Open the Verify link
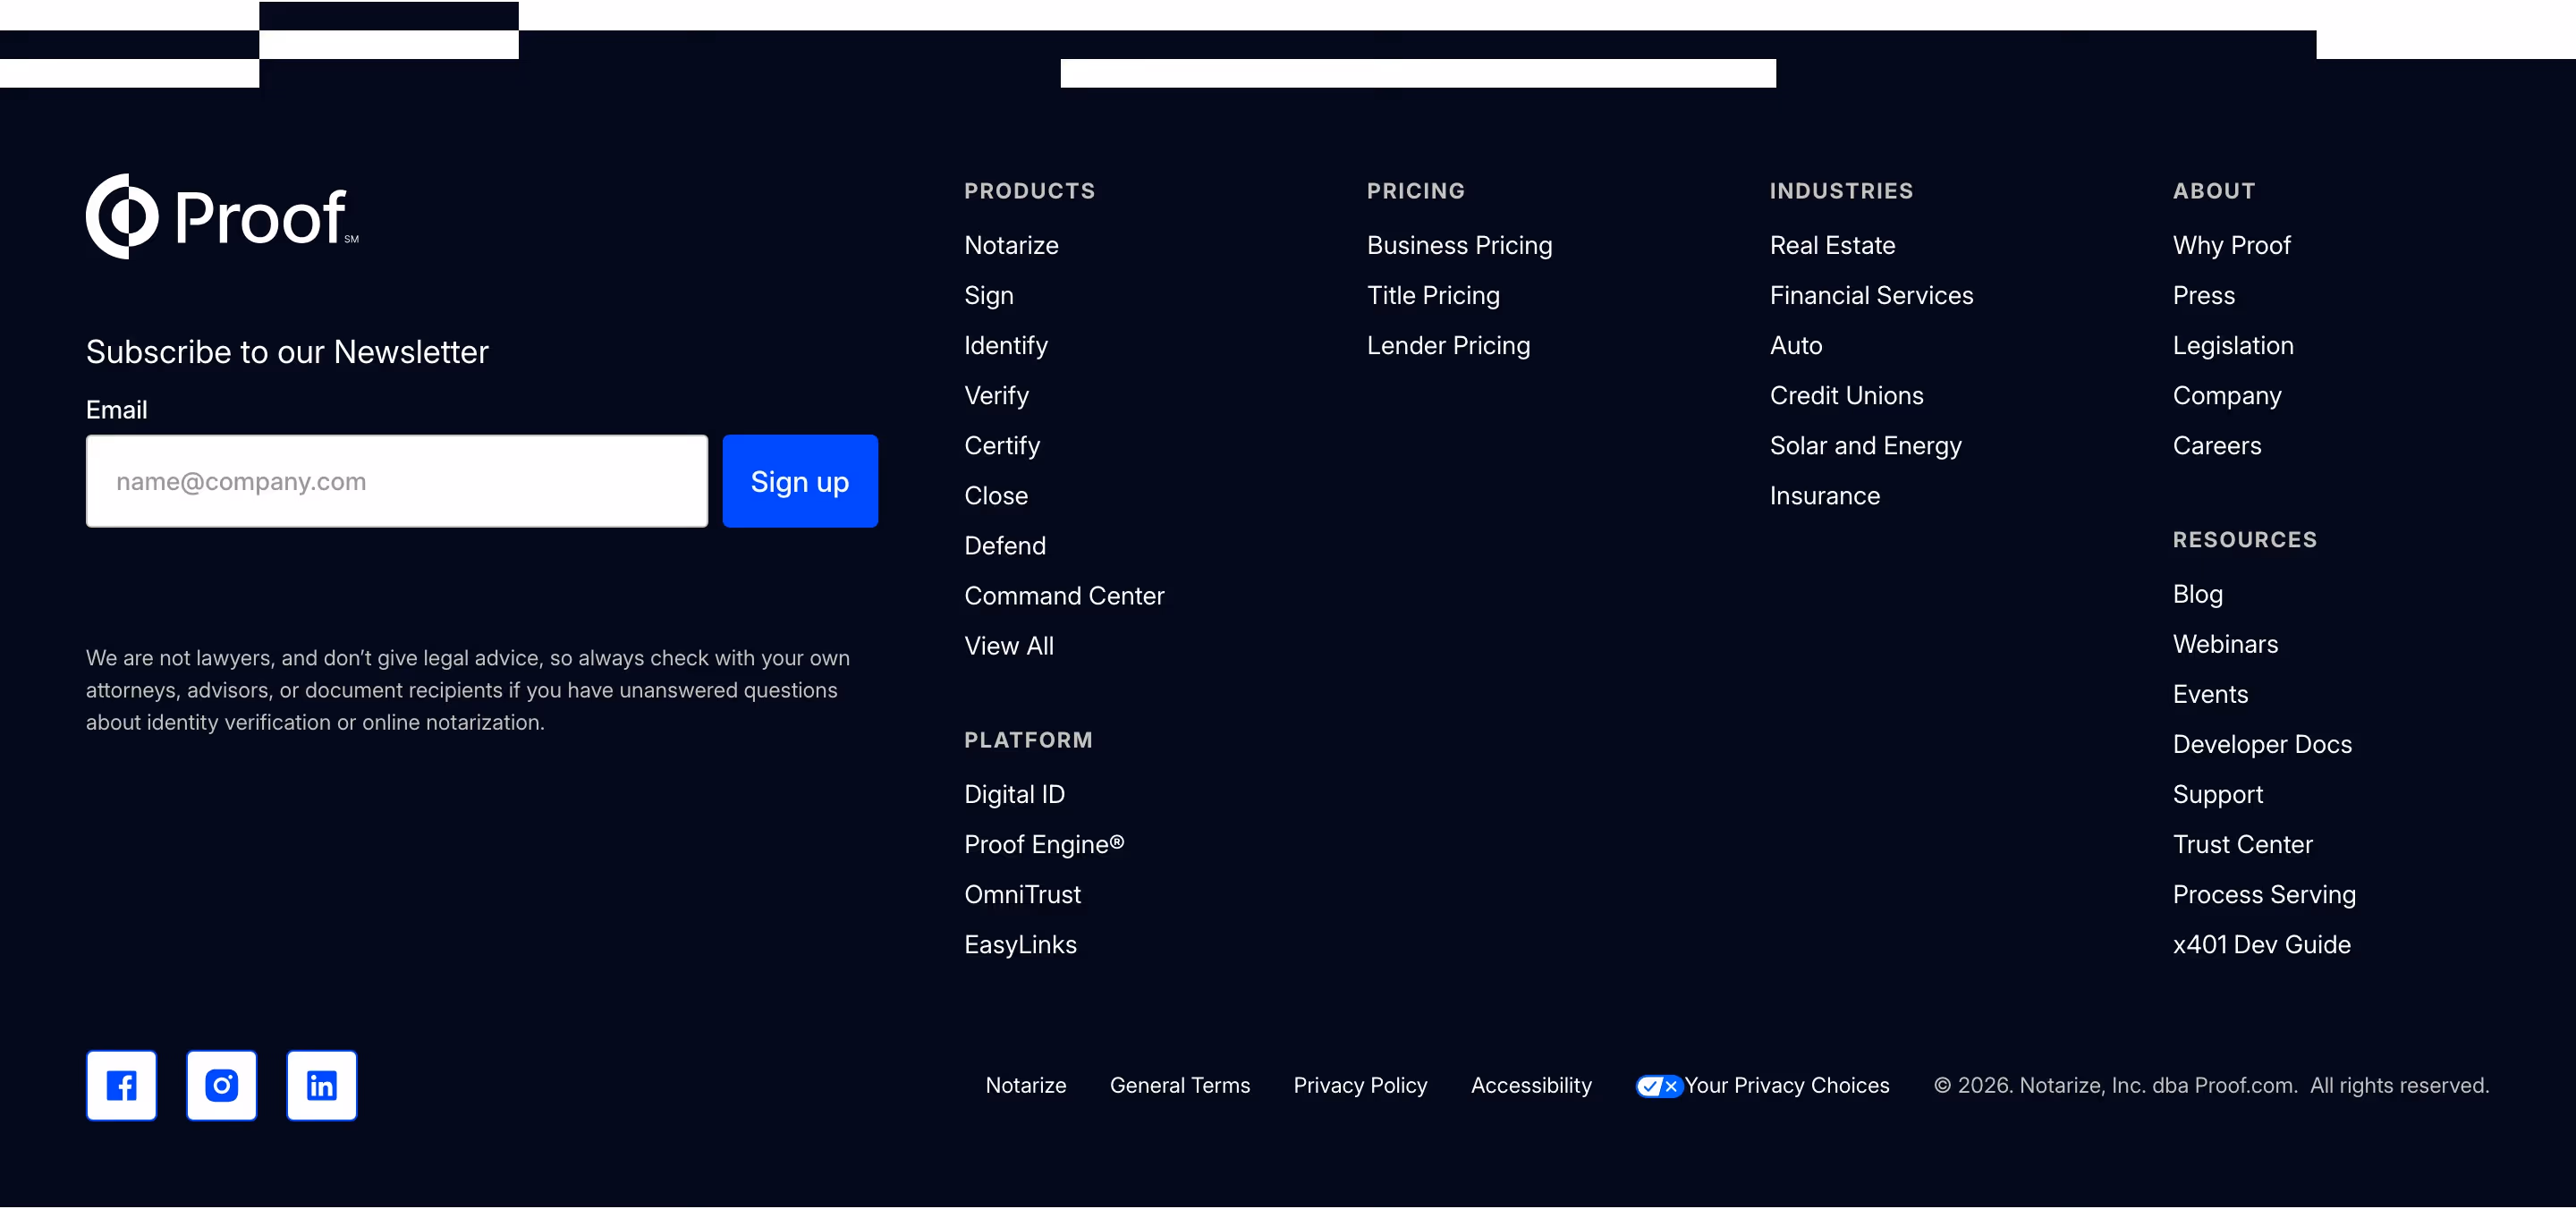 click(x=996, y=395)
